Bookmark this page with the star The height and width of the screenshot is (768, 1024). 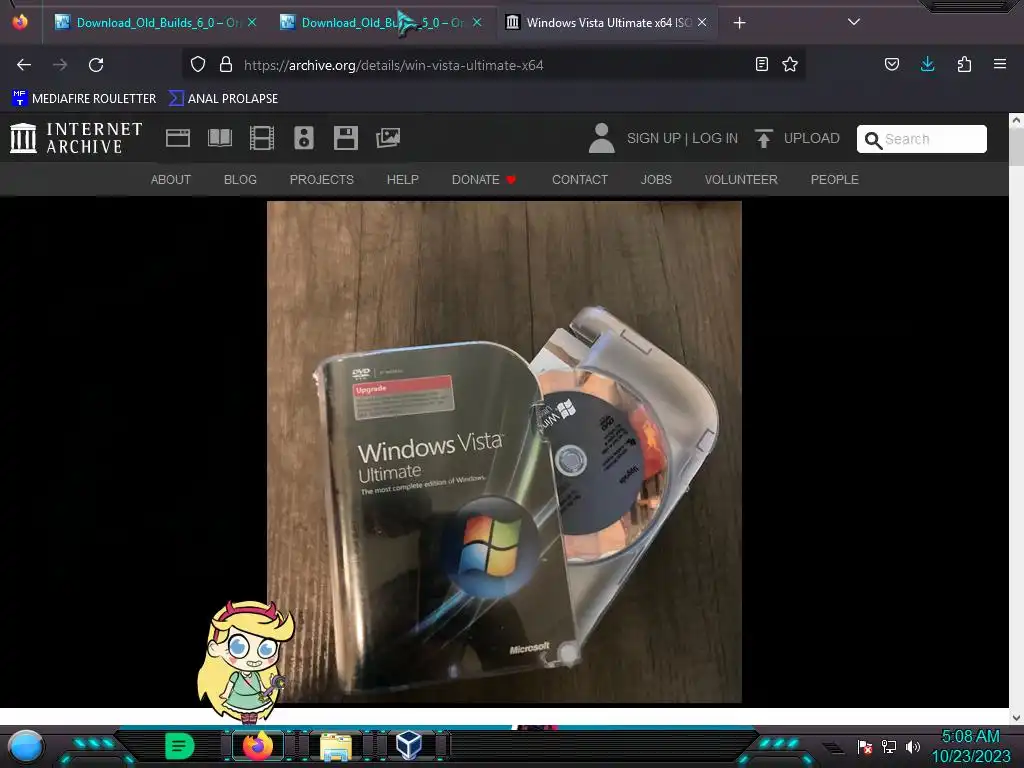(790, 64)
